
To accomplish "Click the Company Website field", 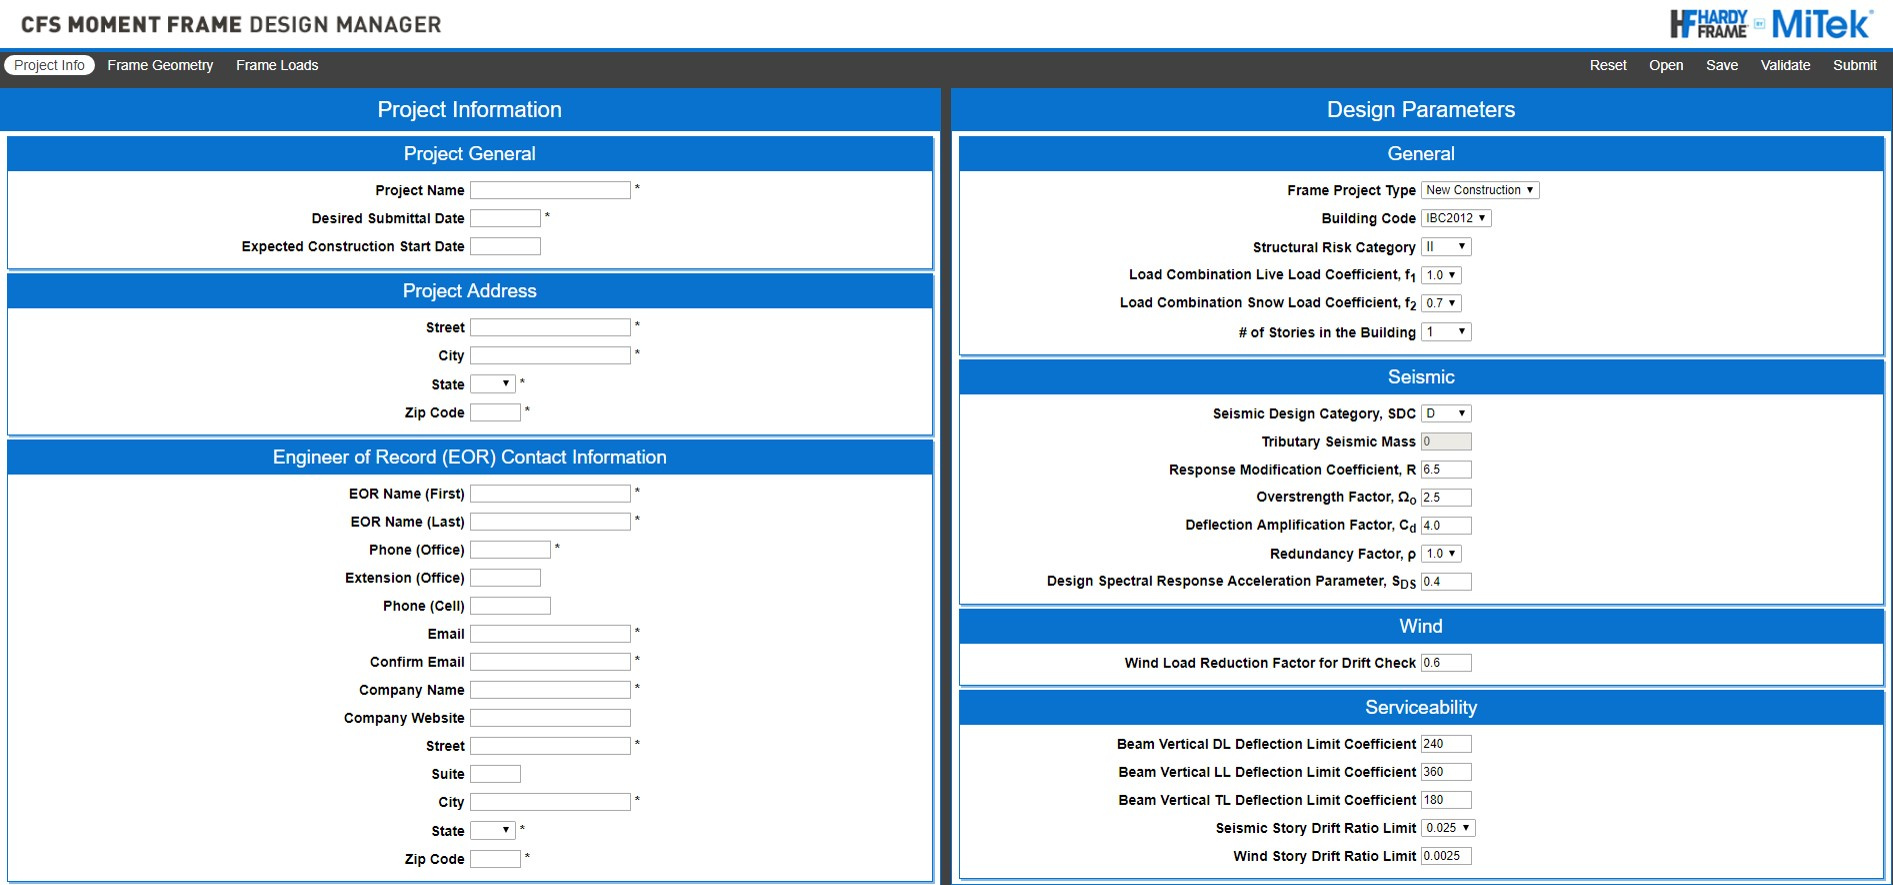I will (550, 717).
